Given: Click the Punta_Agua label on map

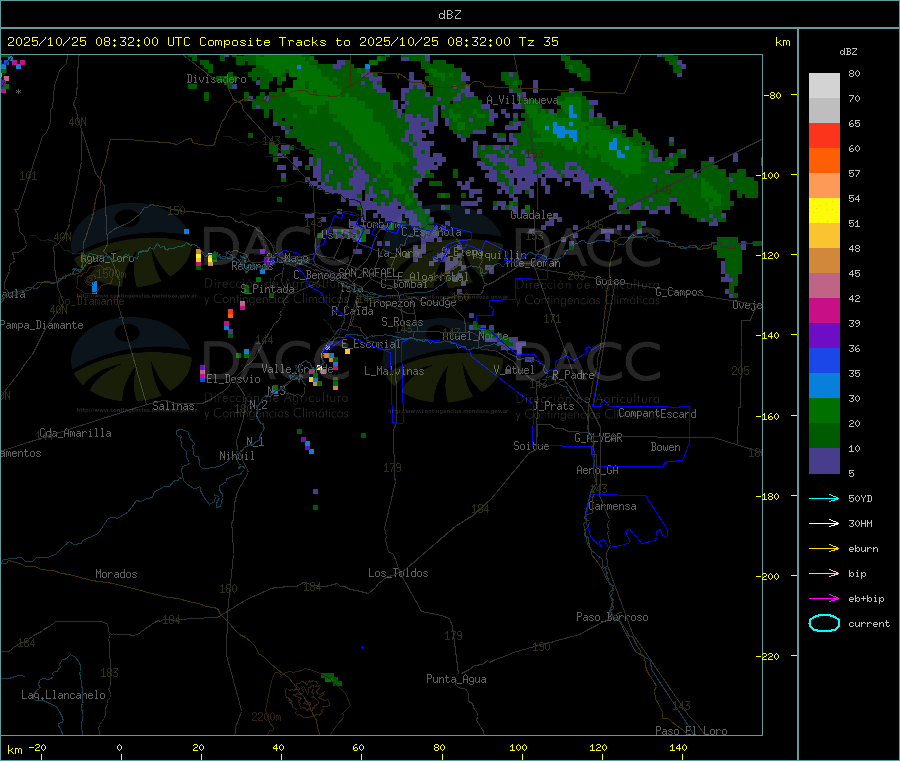Looking at the screenshot, I should point(456,679).
